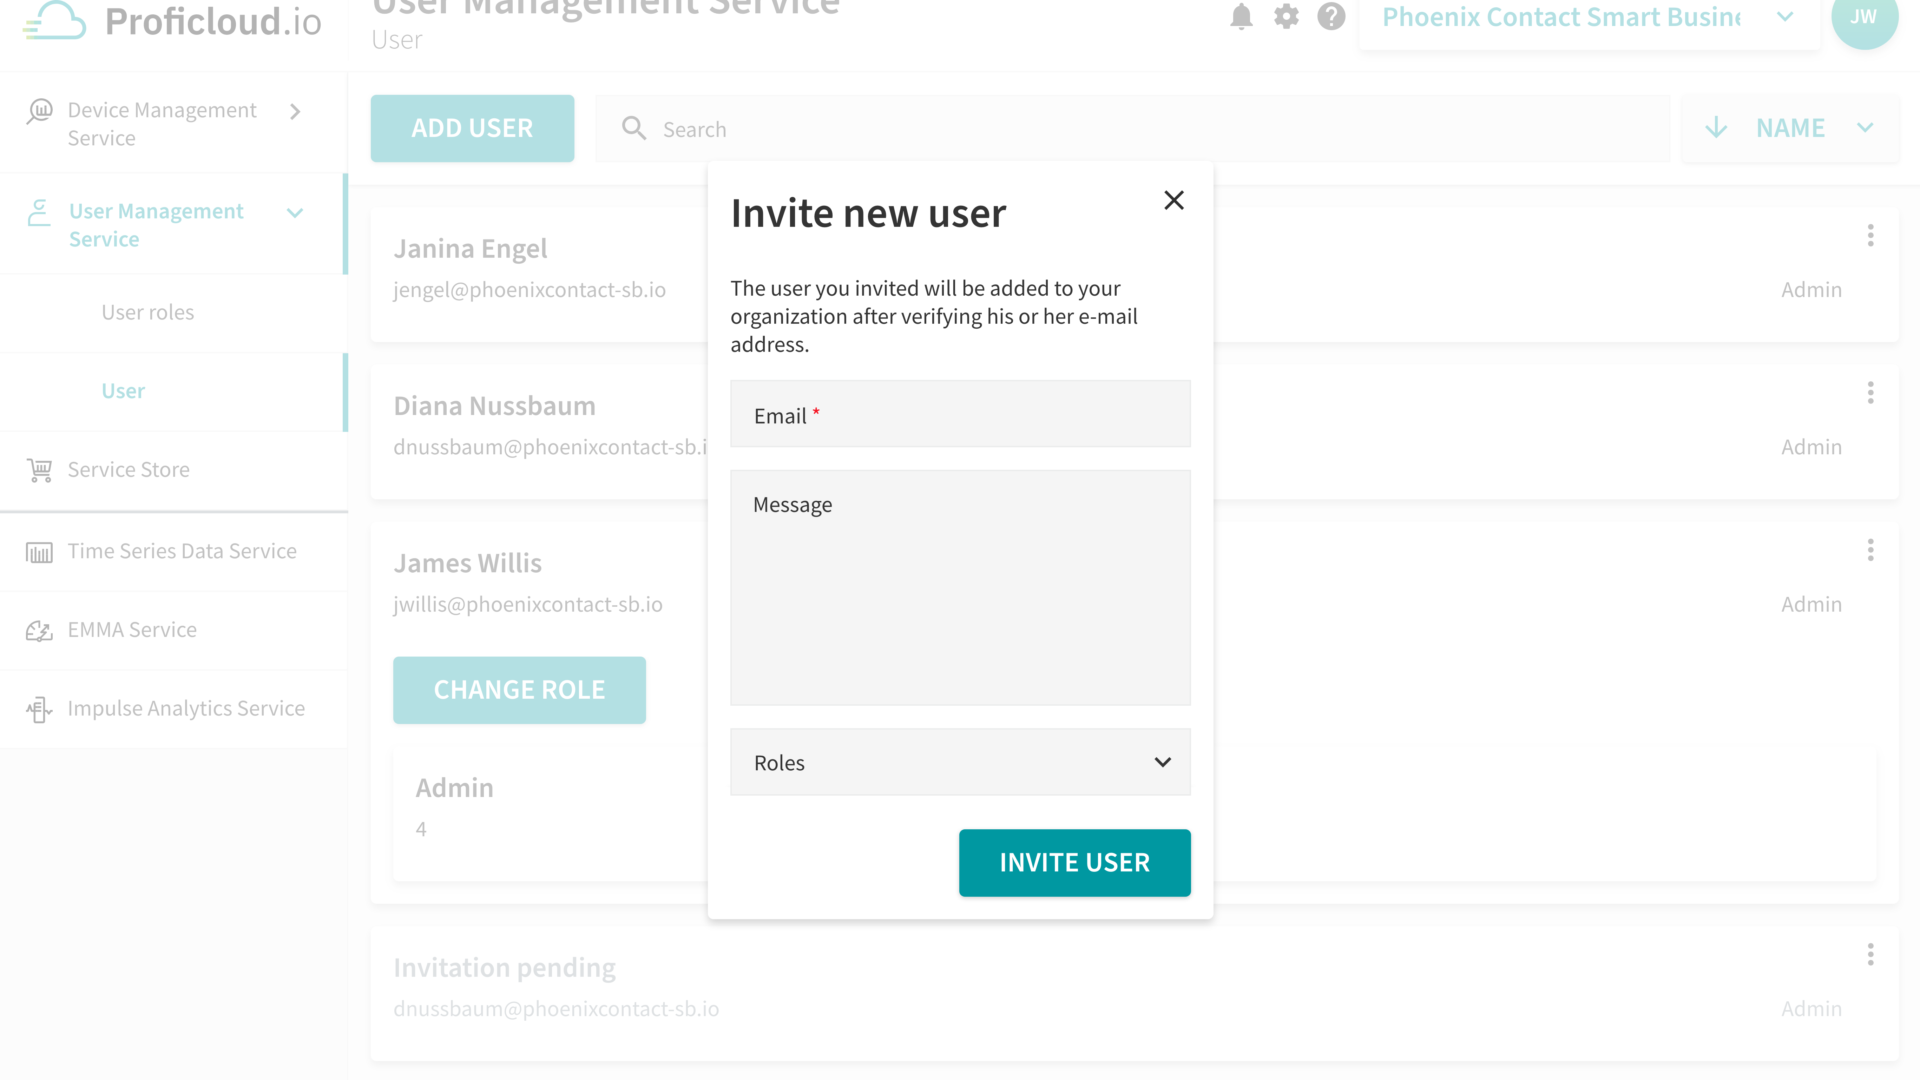Click the INVITE USER button

point(1074,862)
